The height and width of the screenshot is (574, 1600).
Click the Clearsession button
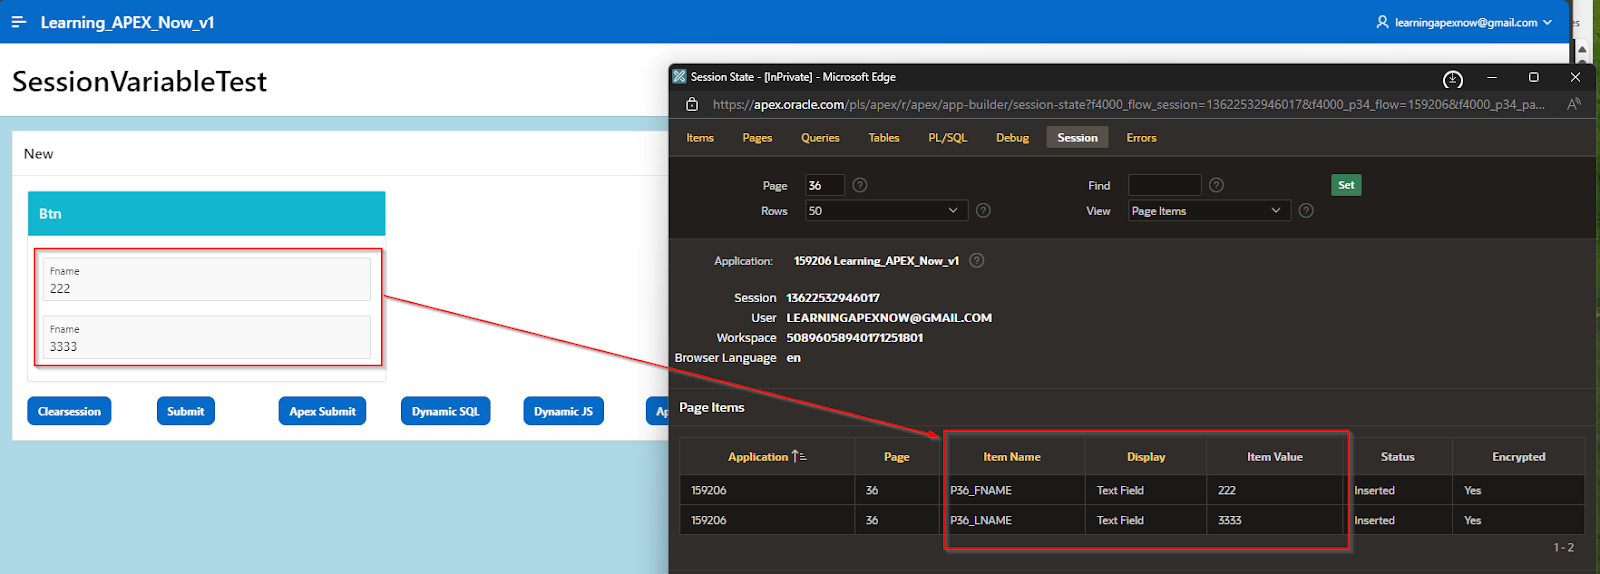click(x=69, y=411)
